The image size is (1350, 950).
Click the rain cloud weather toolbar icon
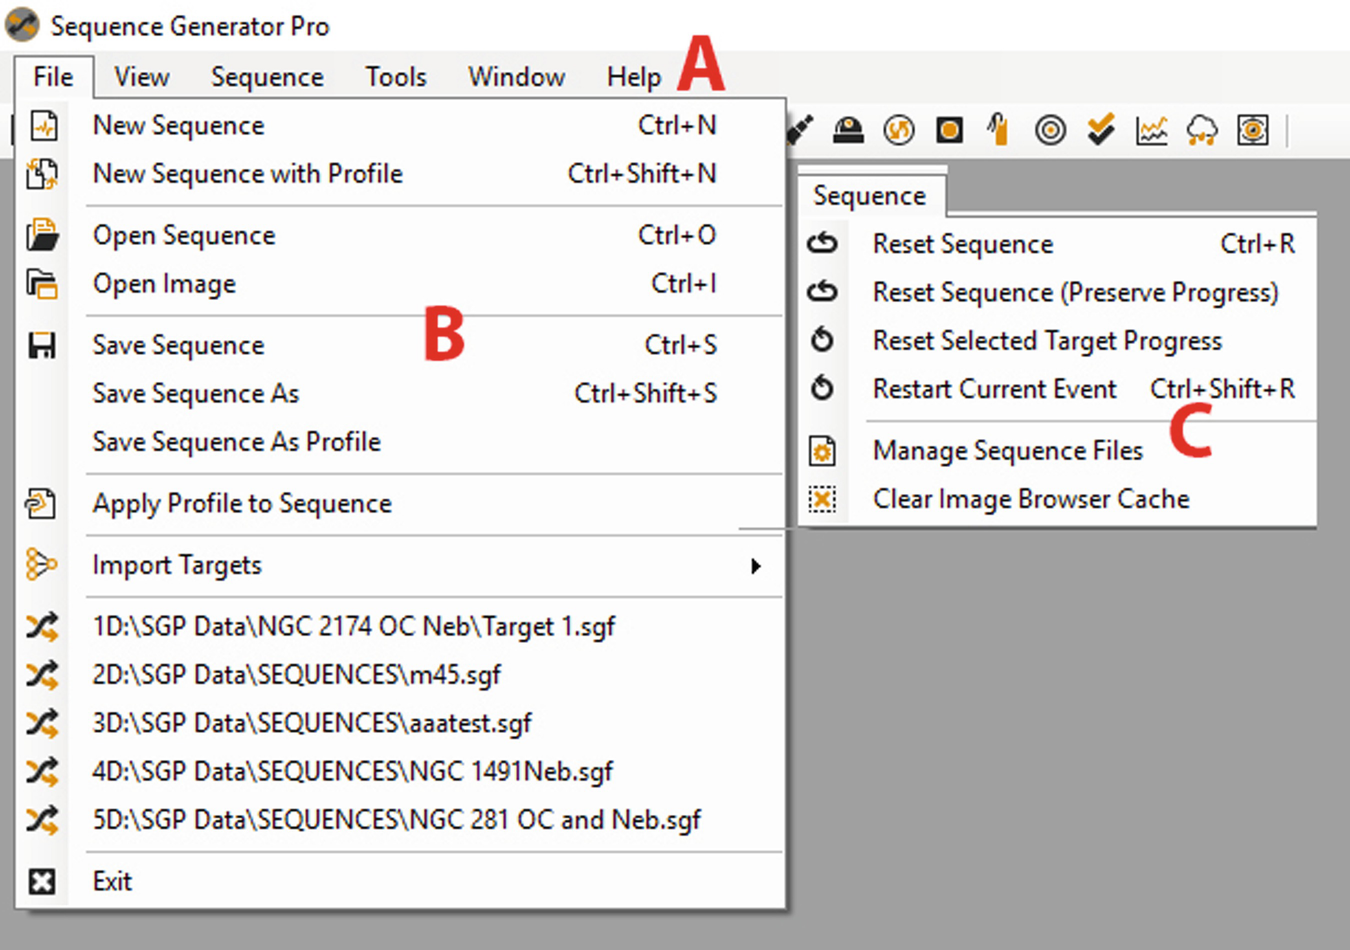[x=1202, y=130]
